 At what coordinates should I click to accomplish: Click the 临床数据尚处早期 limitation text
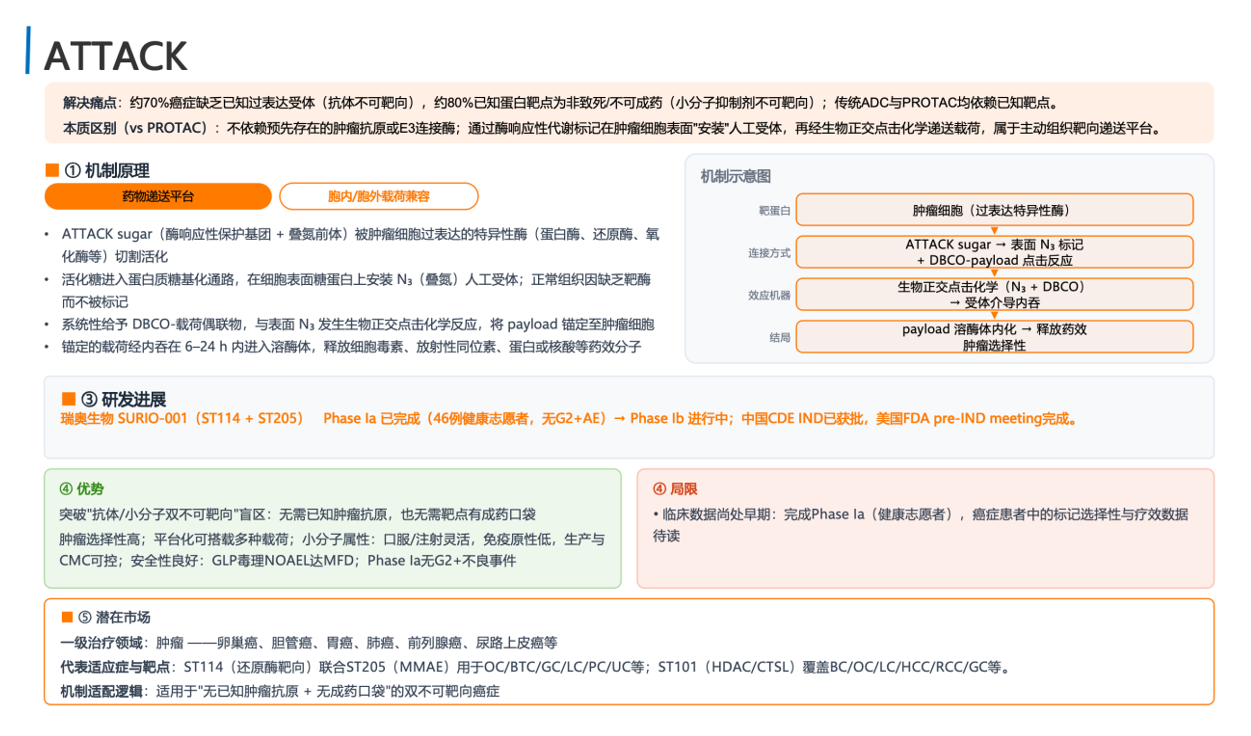[x=921, y=525]
